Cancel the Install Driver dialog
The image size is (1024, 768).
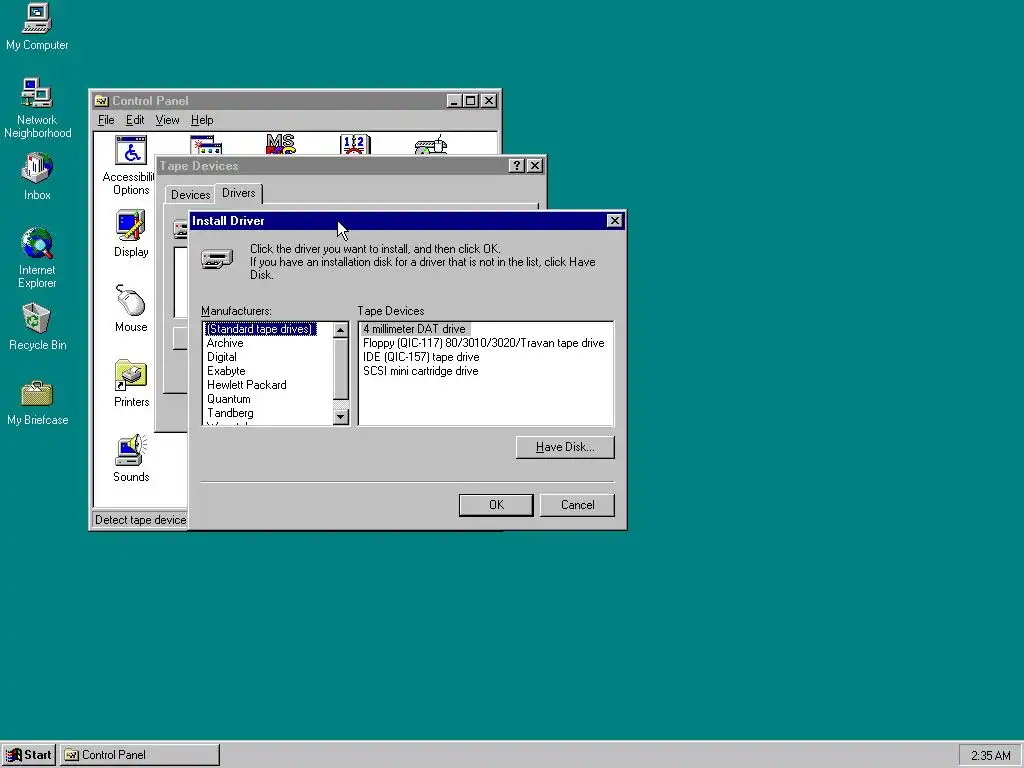pyautogui.click(x=577, y=505)
